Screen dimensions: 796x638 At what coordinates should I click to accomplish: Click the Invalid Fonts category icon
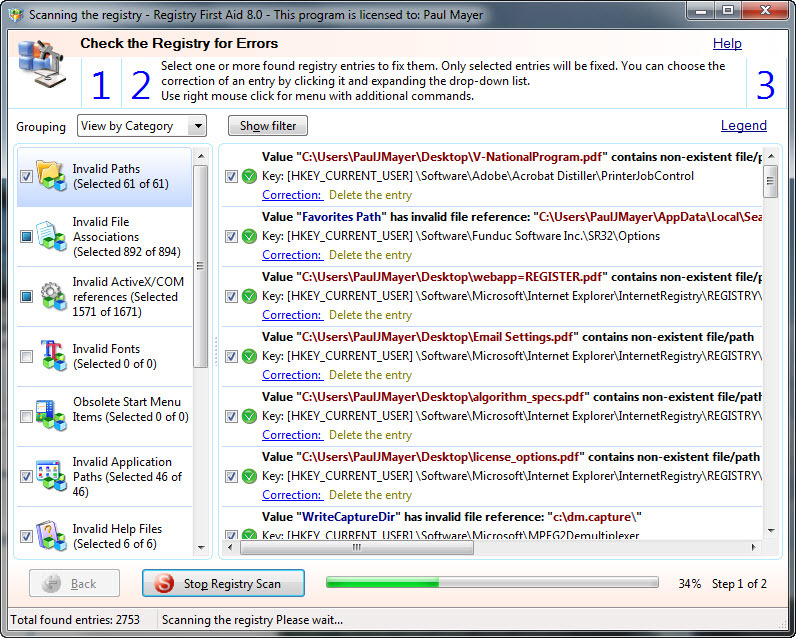pos(53,356)
